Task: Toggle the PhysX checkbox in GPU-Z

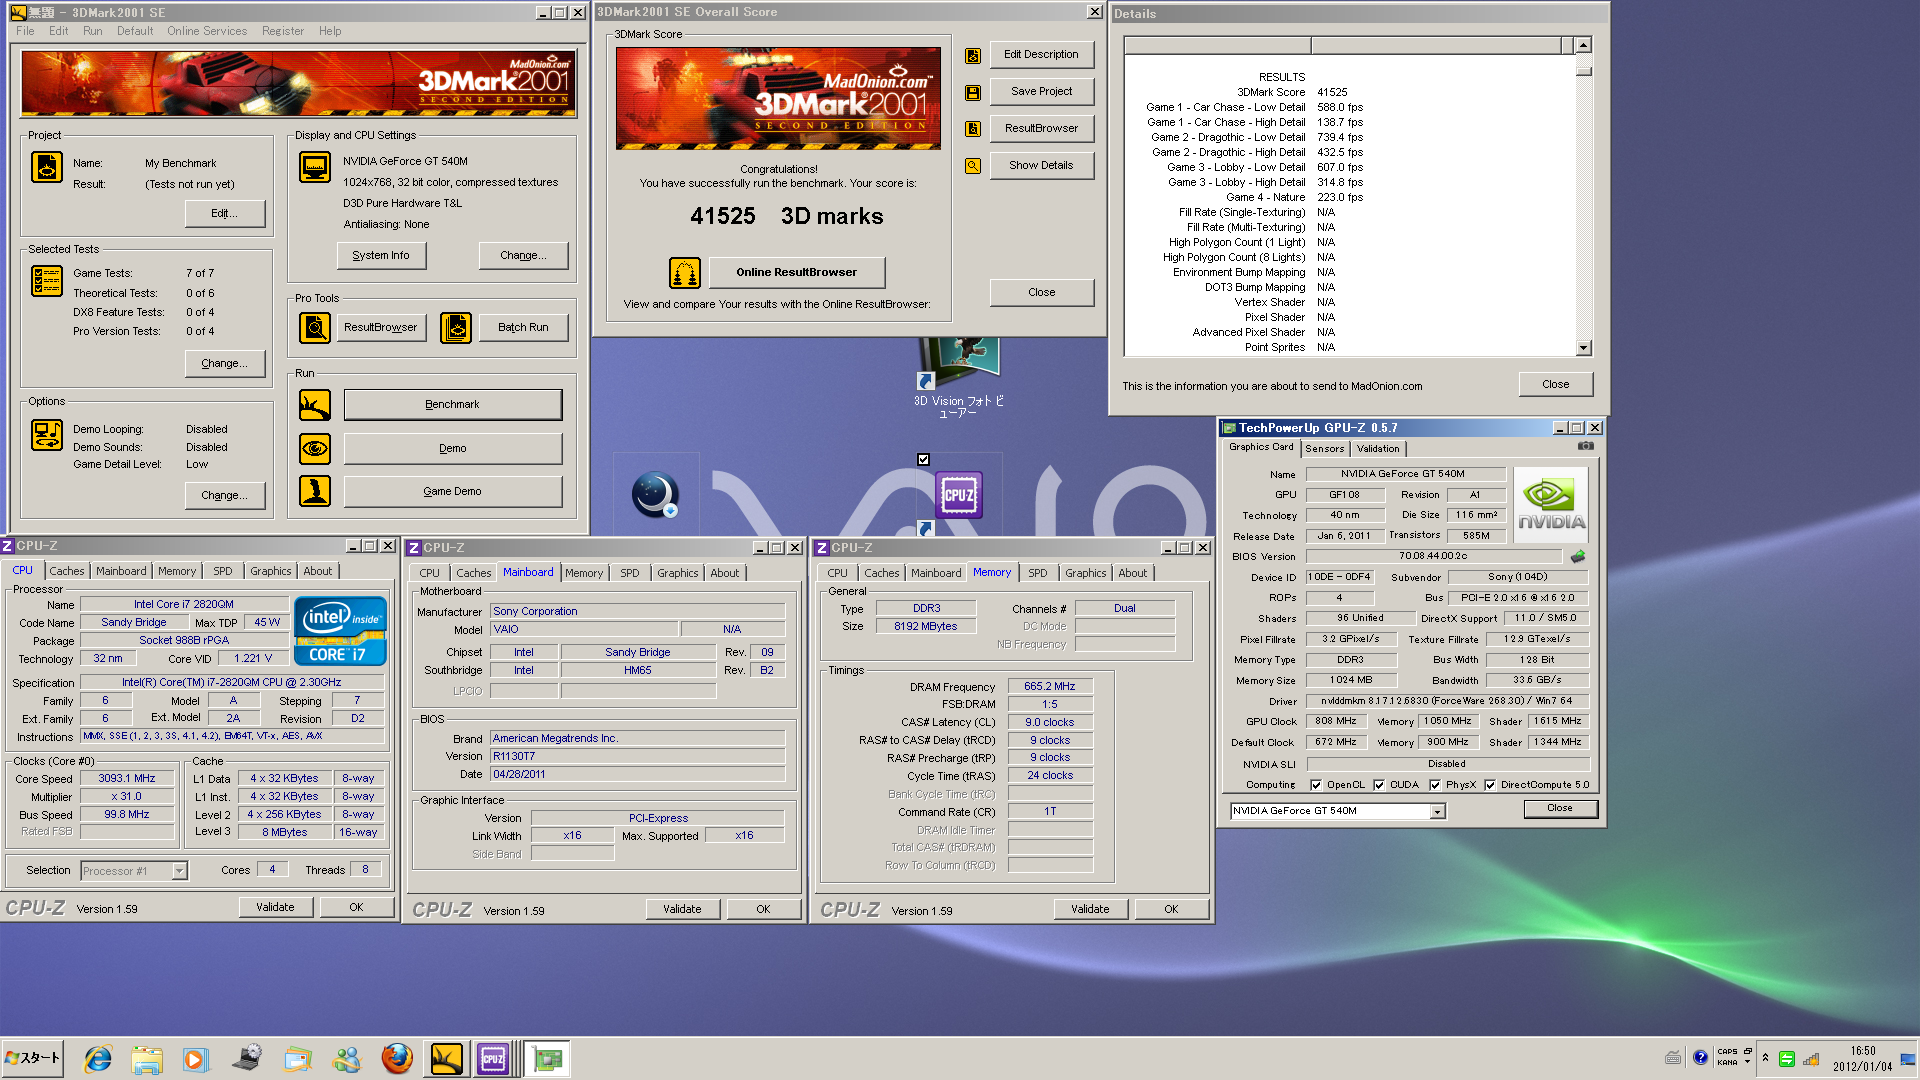Action: click(1435, 785)
